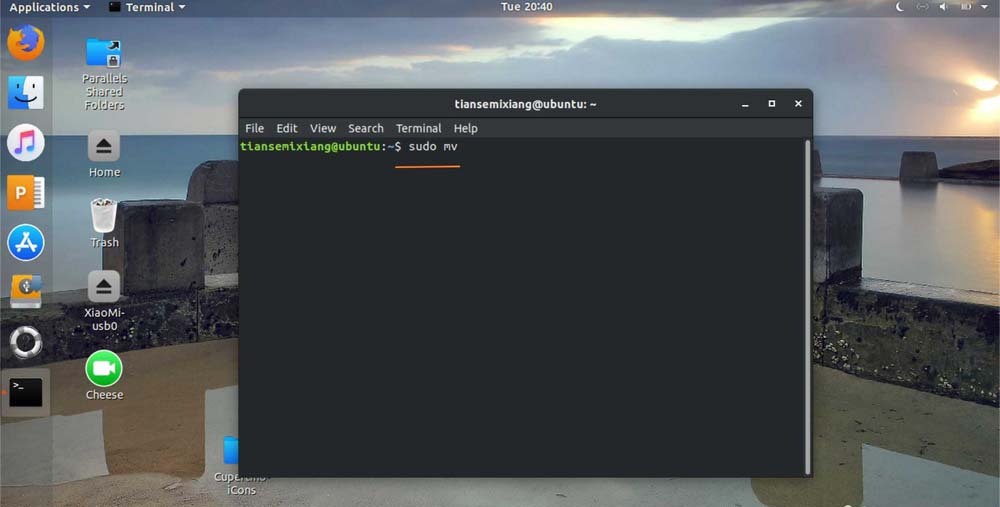
Task: Open the Trash on desktop
Action: click(104, 216)
